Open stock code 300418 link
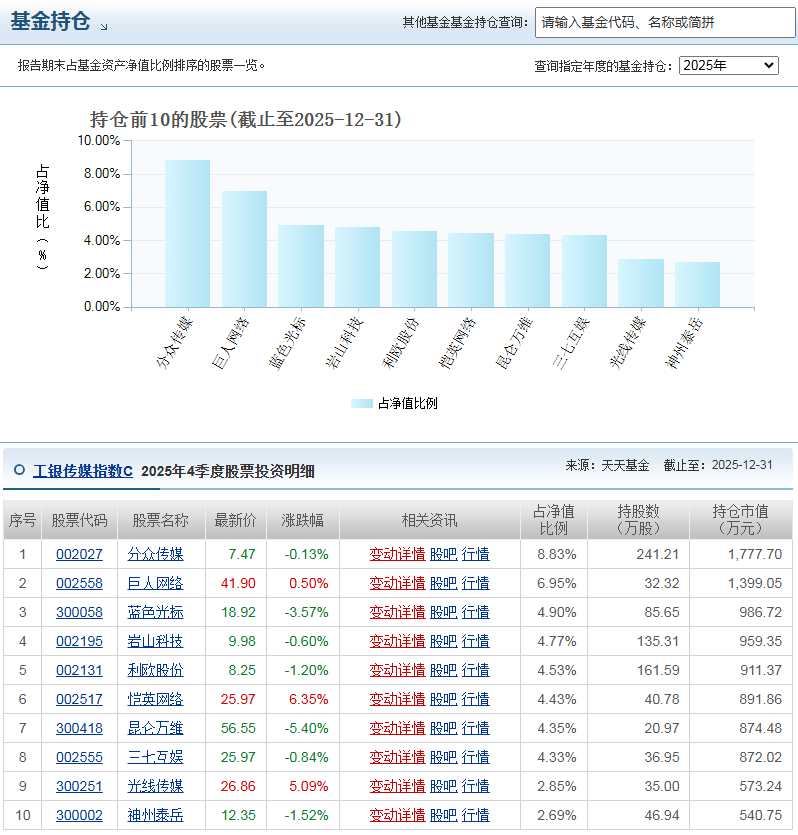 coord(79,728)
